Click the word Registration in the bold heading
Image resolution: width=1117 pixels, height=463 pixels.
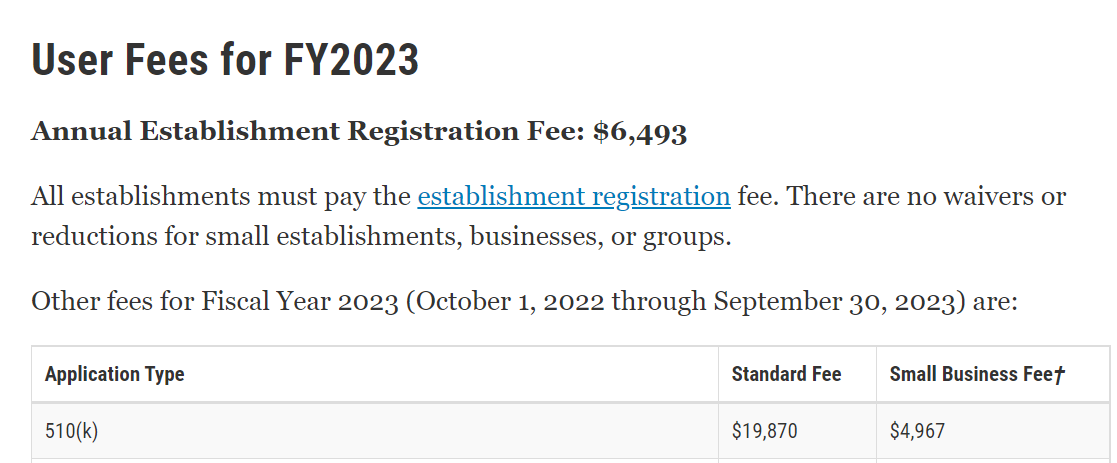[x=434, y=132]
